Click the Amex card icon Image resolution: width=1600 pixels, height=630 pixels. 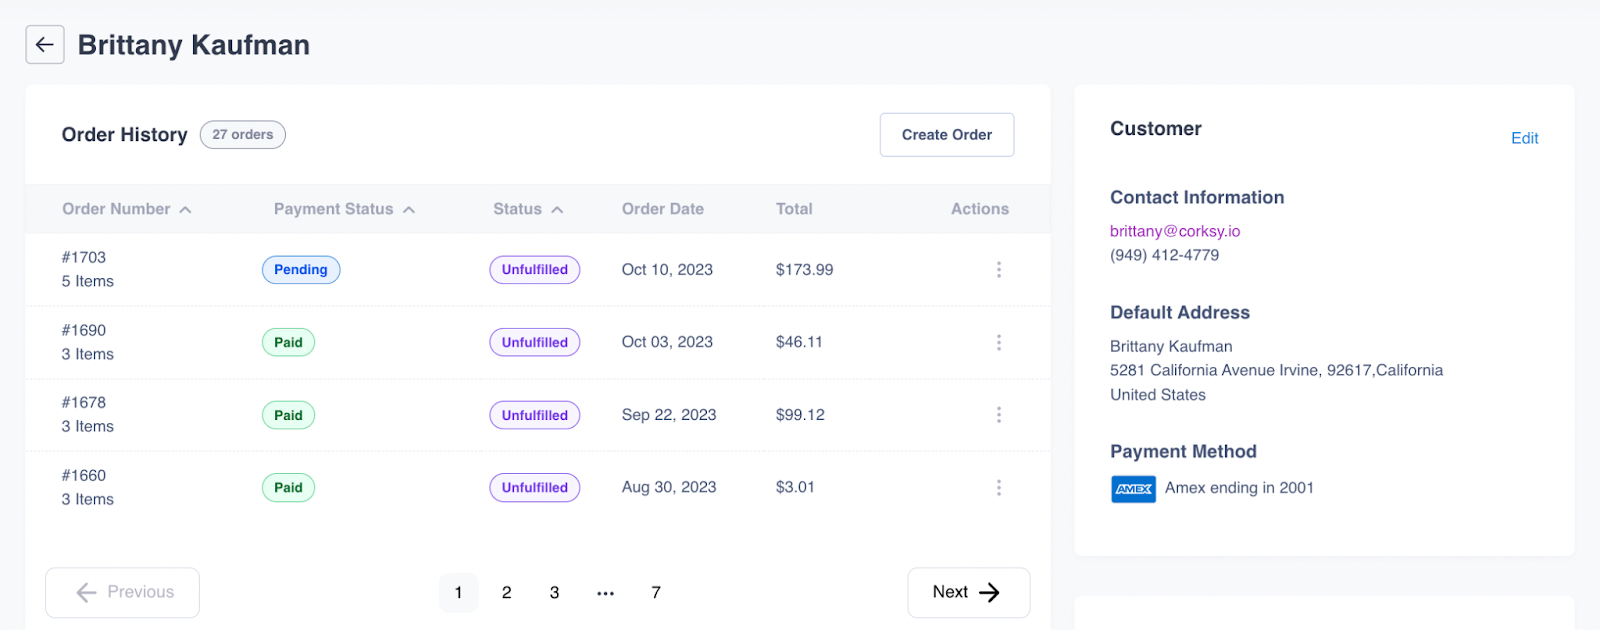1133,489
